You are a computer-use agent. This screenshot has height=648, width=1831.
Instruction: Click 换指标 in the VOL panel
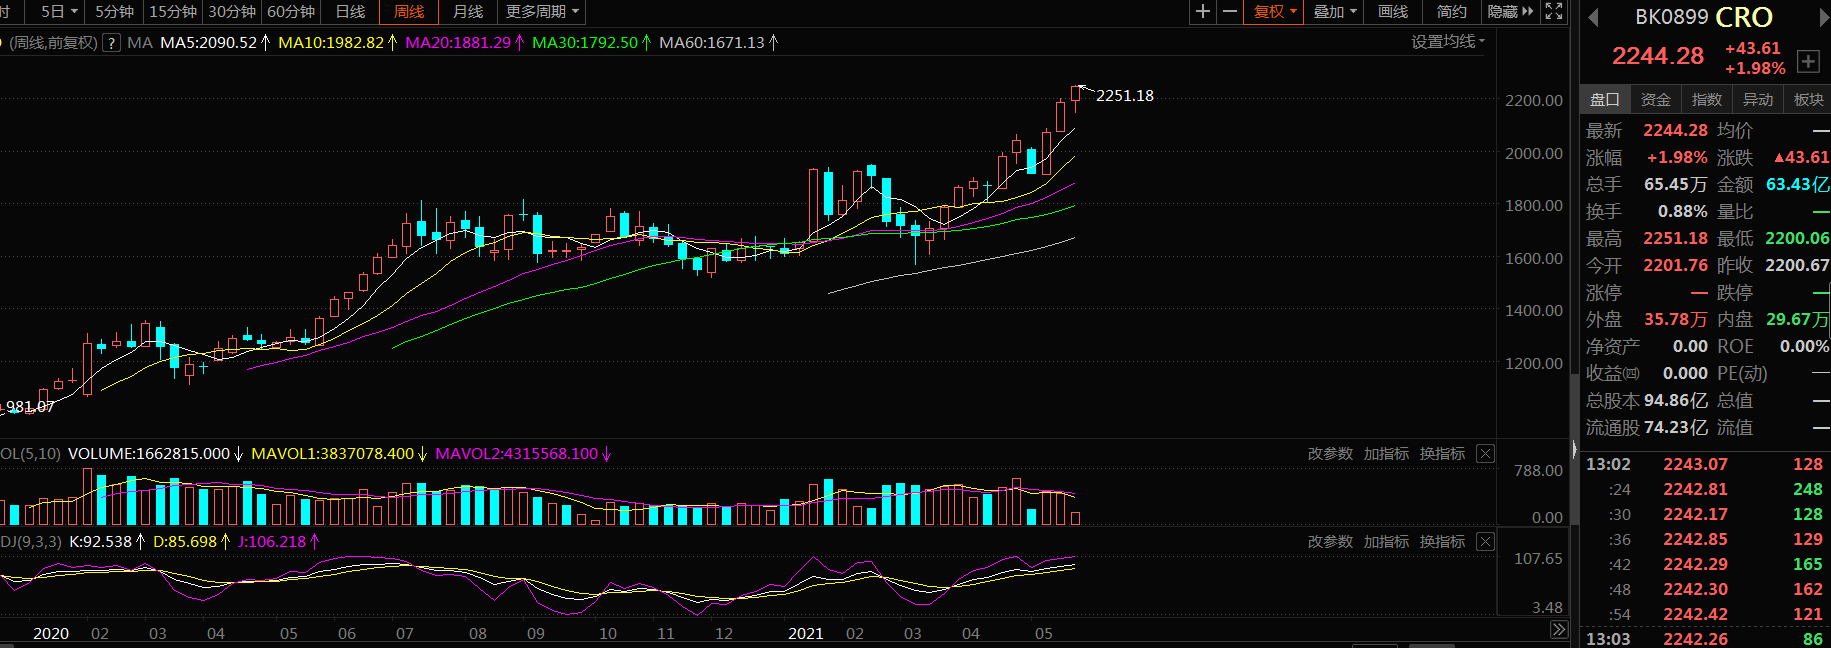point(1442,454)
